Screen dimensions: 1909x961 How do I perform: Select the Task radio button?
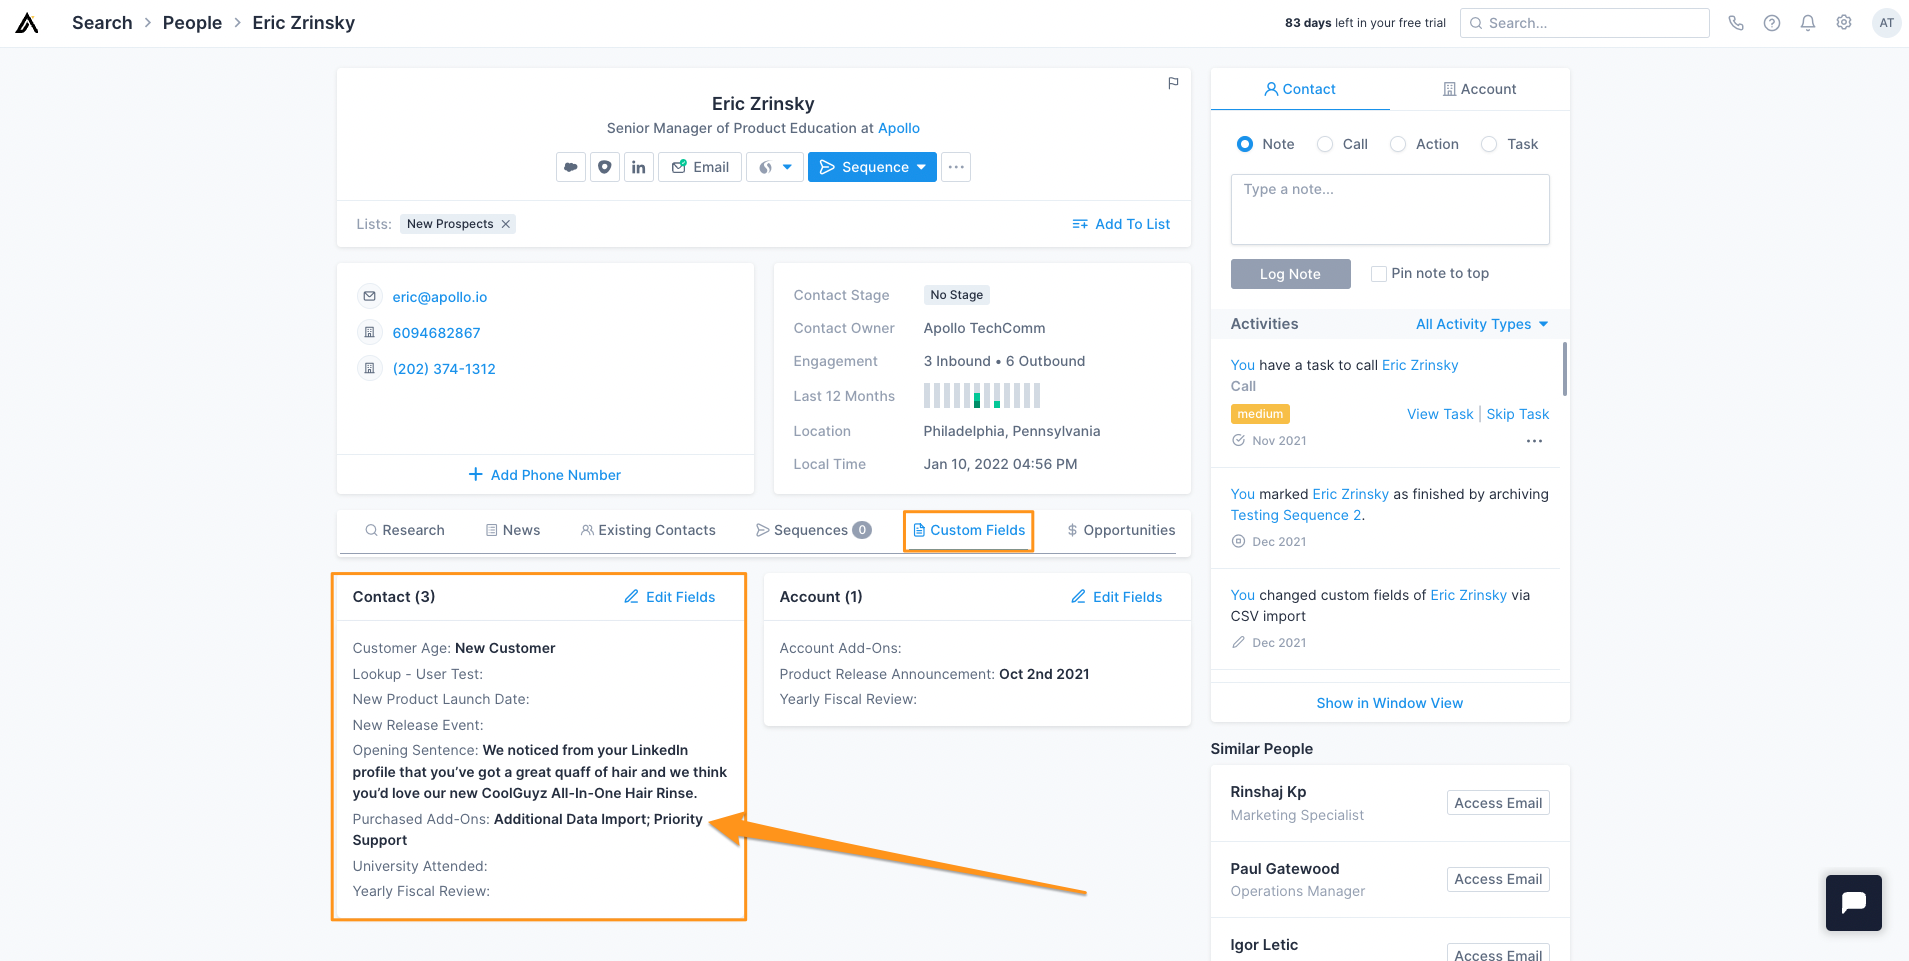pos(1490,144)
